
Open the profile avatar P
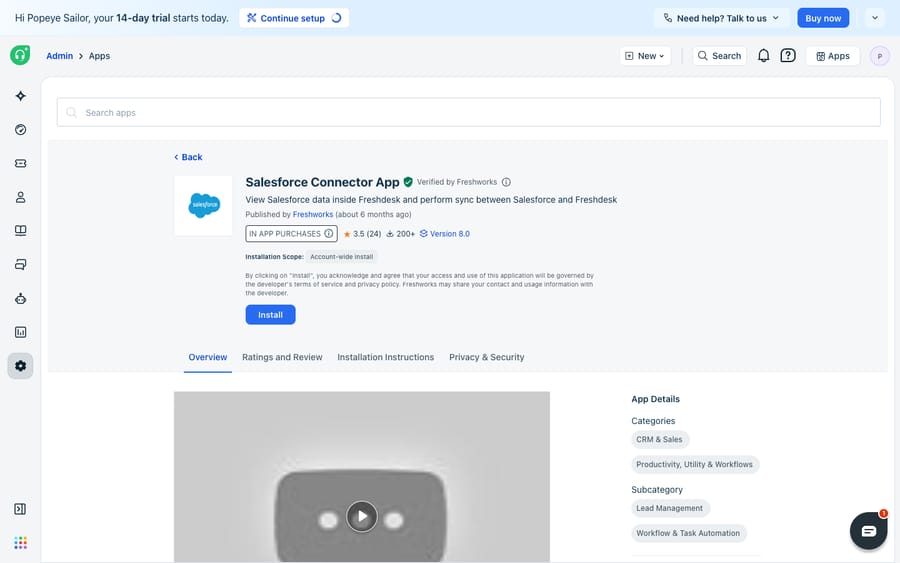coord(879,56)
